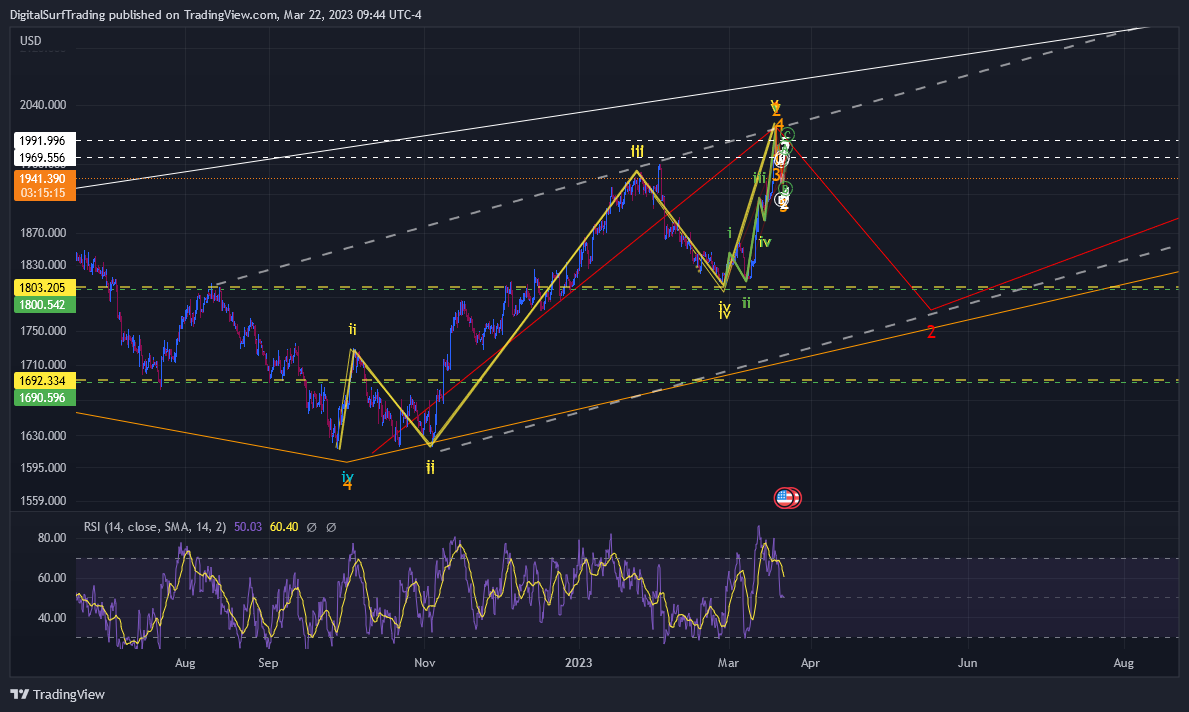Click the yellow RSI SMA value 60.40
The height and width of the screenshot is (712, 1189).
point(284,527)
